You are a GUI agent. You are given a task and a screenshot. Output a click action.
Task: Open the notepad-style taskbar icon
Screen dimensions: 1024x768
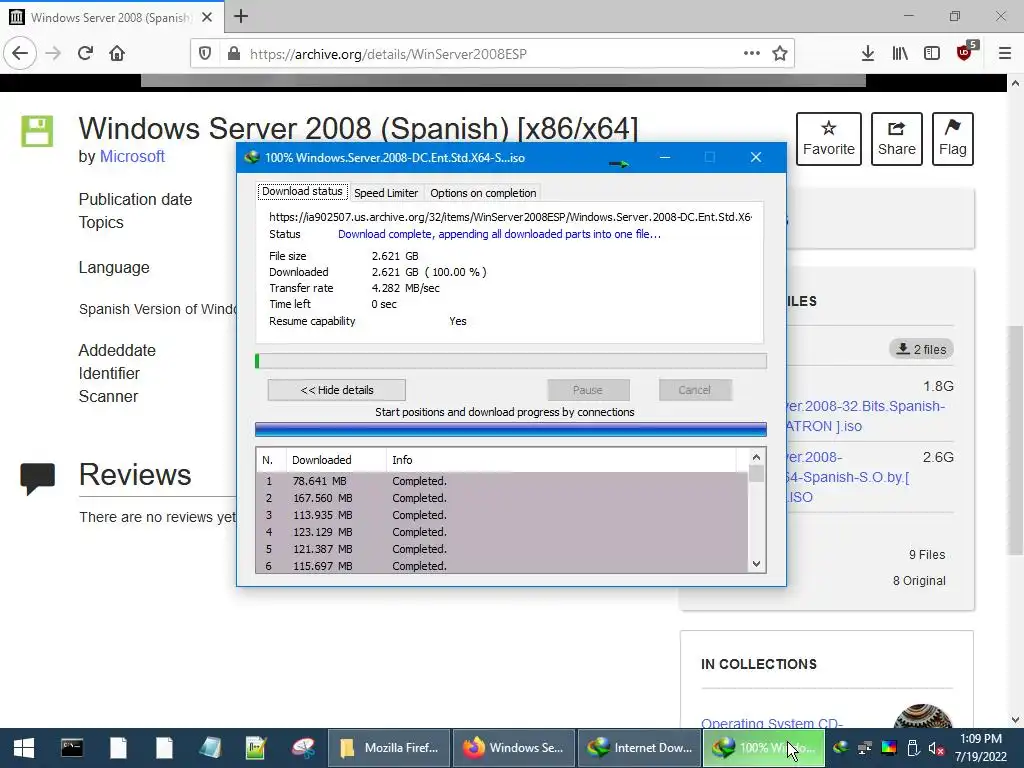pyautogui.click(x=210, y=748)
